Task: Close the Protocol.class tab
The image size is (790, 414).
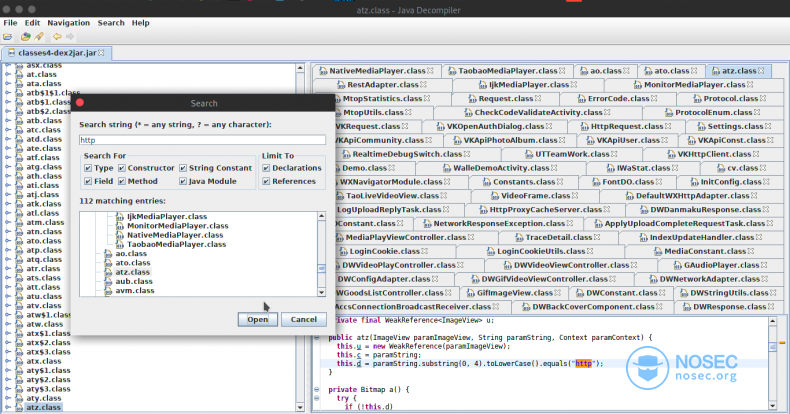Action: coord(763,99)
